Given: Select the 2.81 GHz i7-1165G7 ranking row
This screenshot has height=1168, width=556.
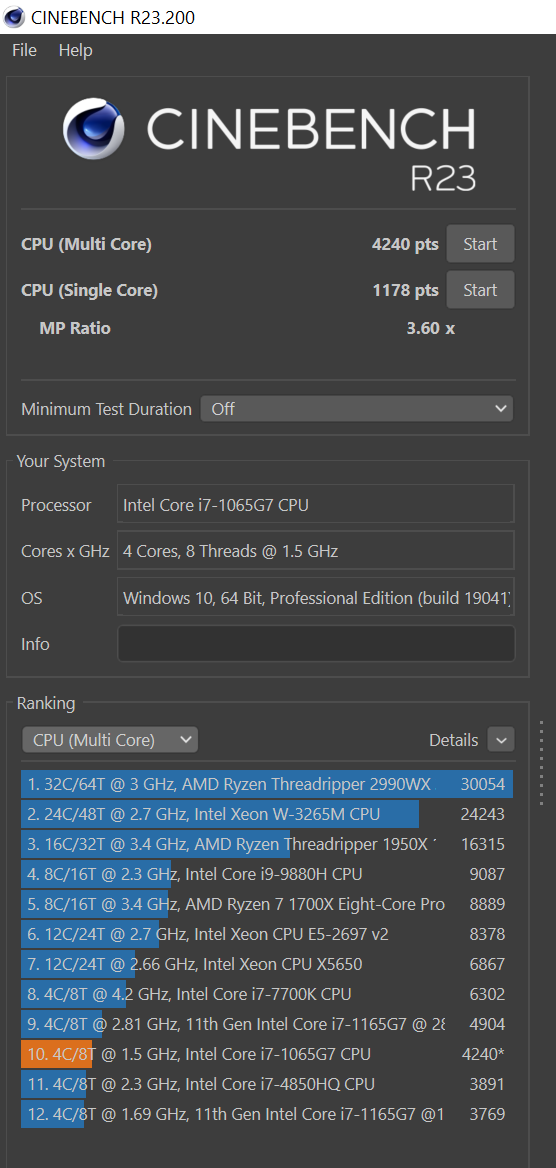Looking at the screenshot, I should (267, 1024).
